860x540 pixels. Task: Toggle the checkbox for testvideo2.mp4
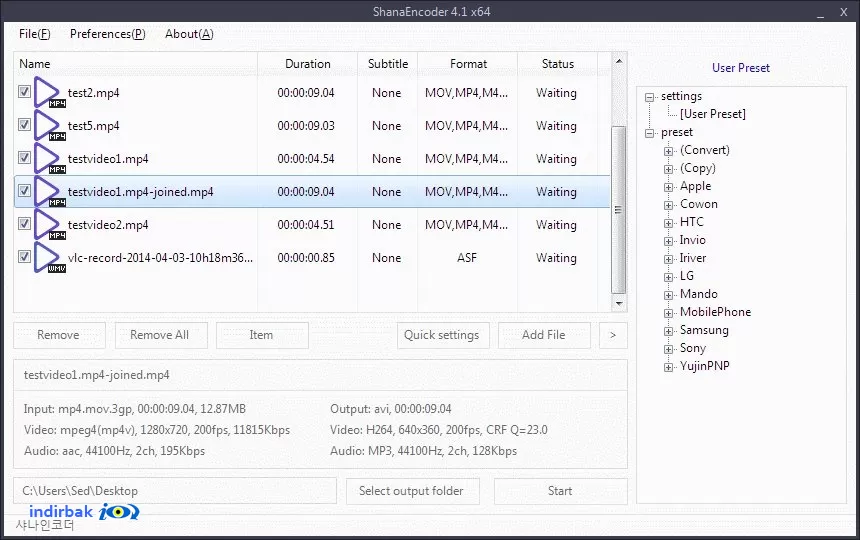[24, 223]
